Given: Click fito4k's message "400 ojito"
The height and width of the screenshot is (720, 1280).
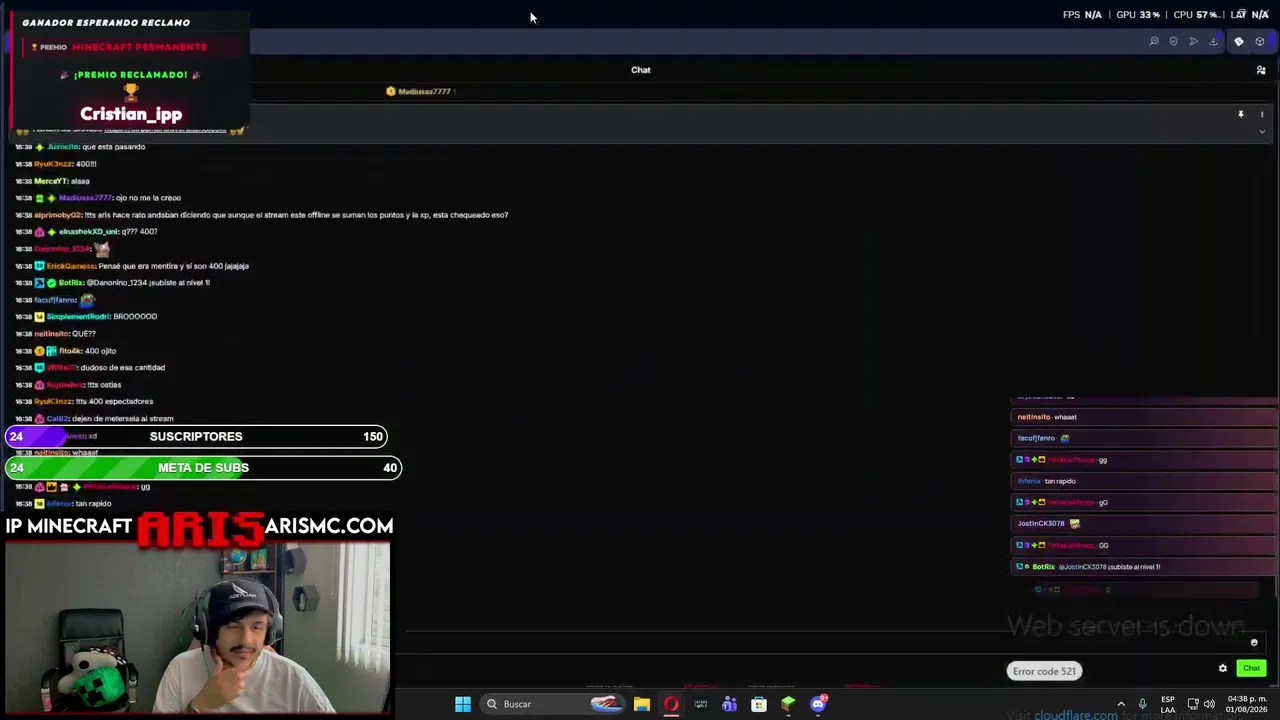Looking at the screenshot, I should [100, 351].
